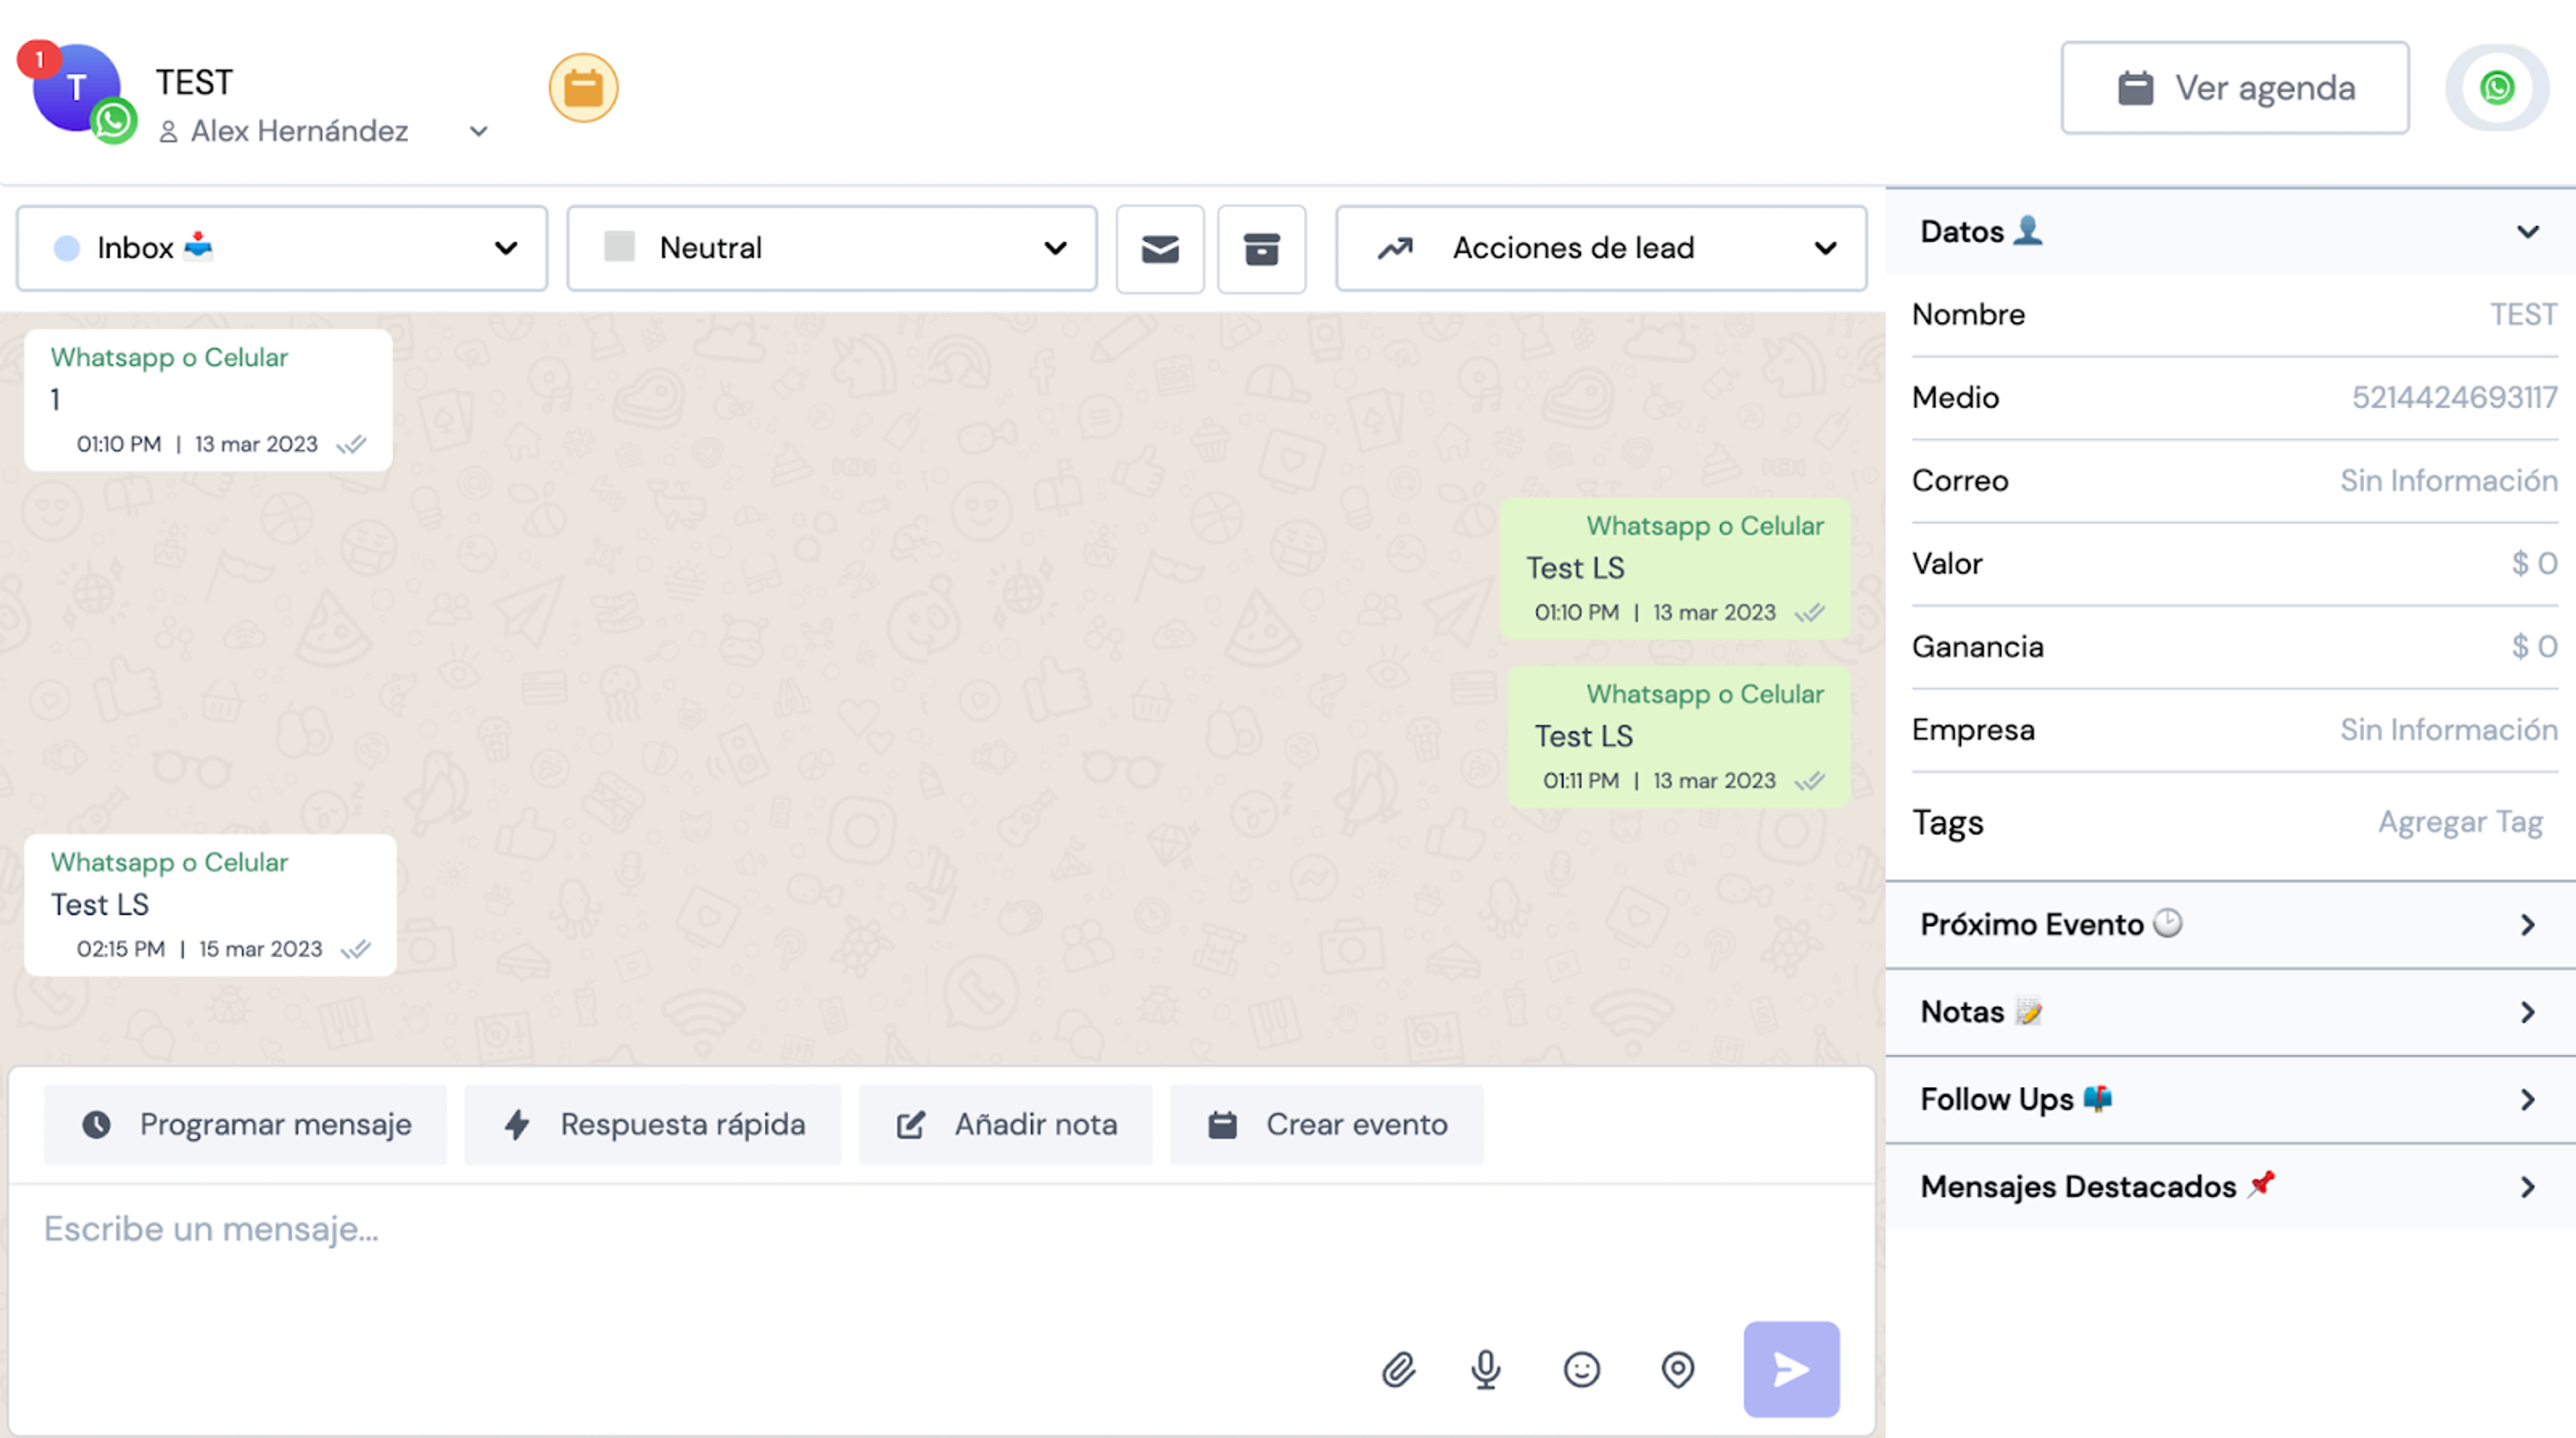Click the orange calendar icon in header

point(583,88)
